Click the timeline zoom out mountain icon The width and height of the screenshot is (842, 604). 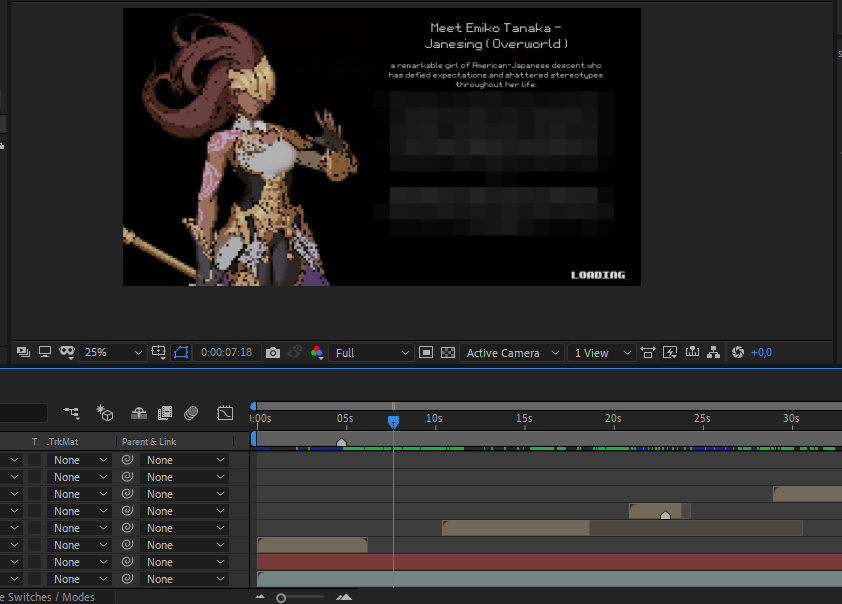click(260, 597)
